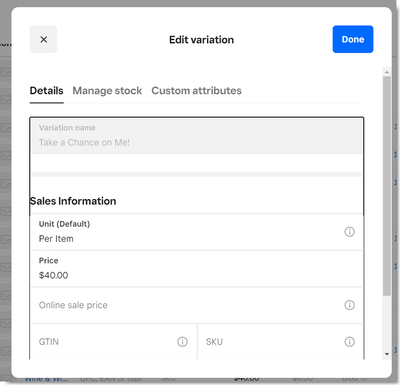Click the dialog's vertical scrollbar thumb
The width and height of the screenshot is (400, 385).
(x=387, y=186)
